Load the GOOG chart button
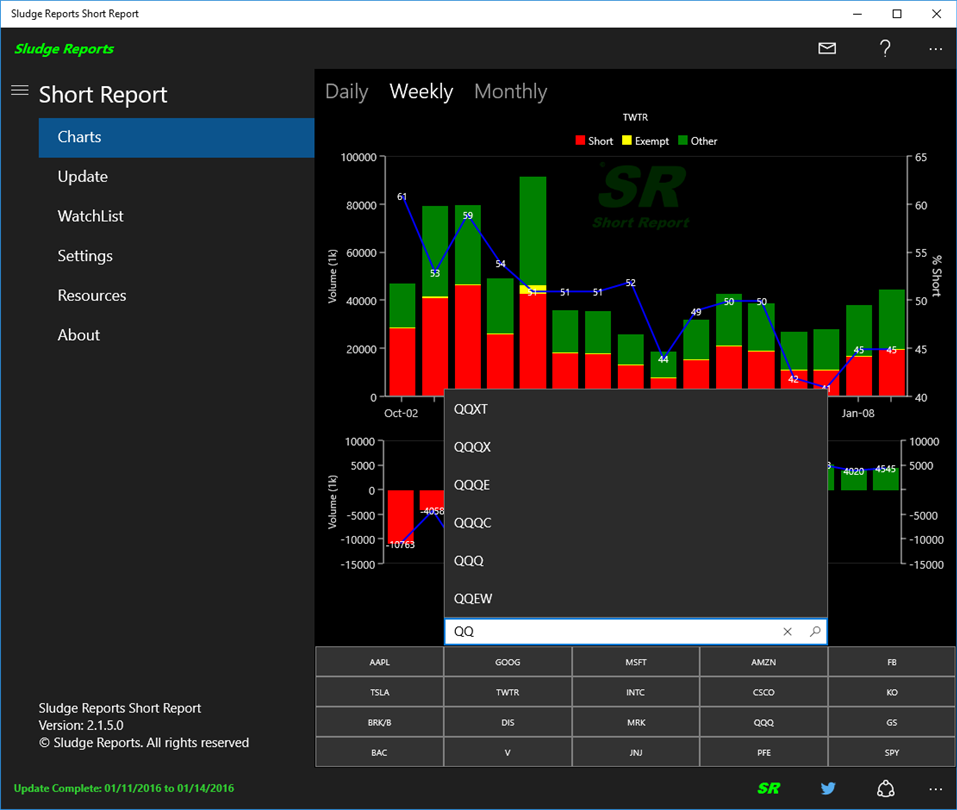Image resolution: width=957 pixels, height=810 pixels. click(507, 662)
